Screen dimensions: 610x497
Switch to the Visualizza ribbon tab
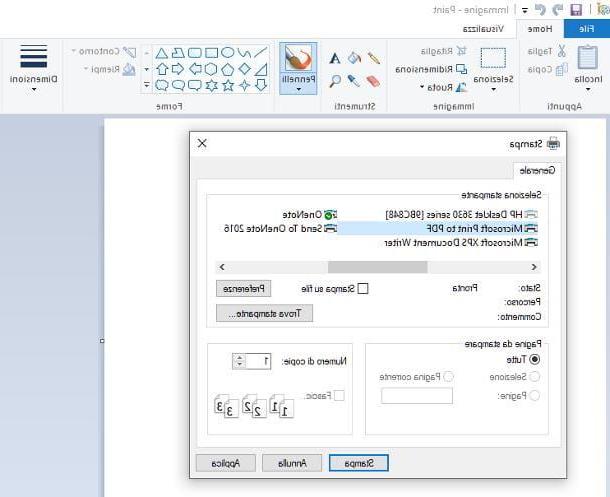coord(483,29)
